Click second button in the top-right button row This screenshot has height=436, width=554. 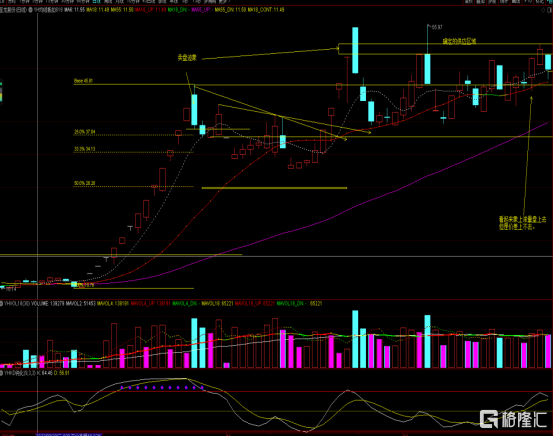[481, 2]
